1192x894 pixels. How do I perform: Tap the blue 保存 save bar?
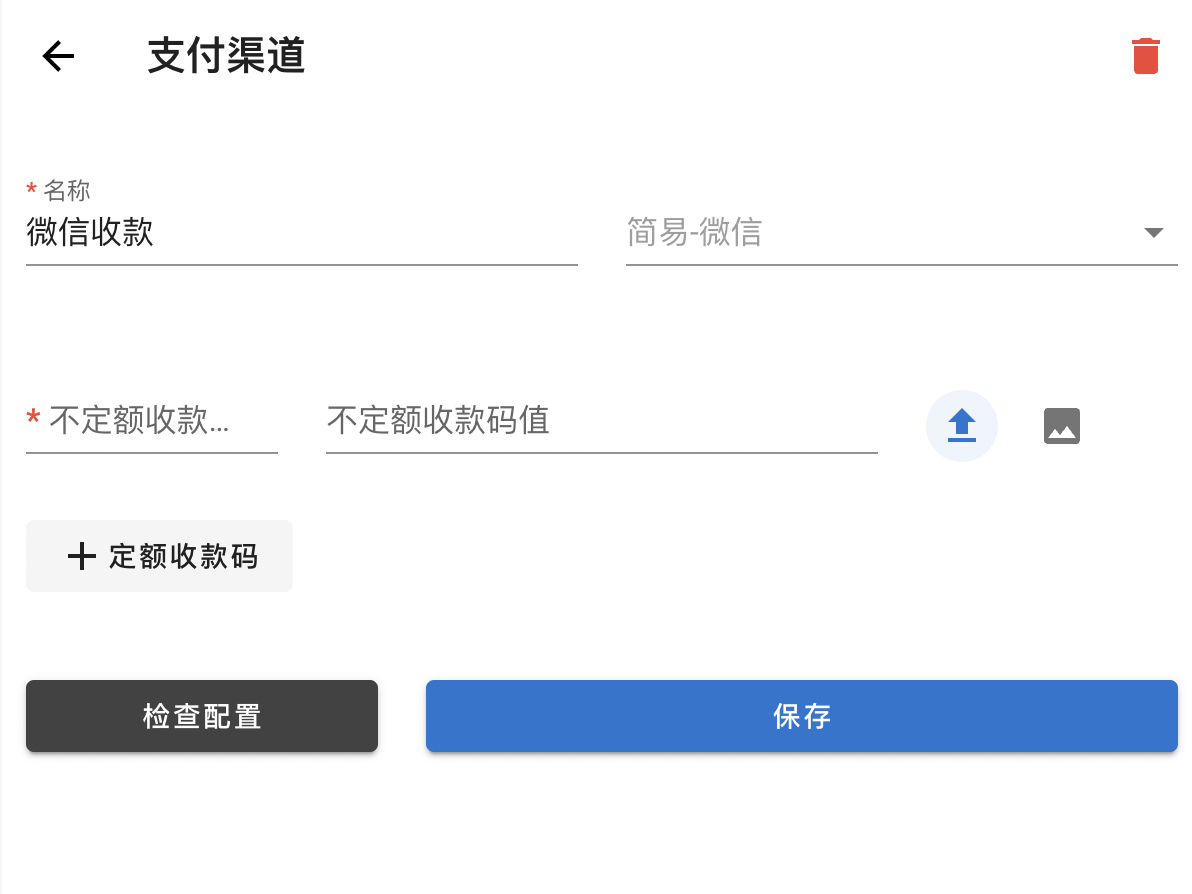click(x=801, y=716)
